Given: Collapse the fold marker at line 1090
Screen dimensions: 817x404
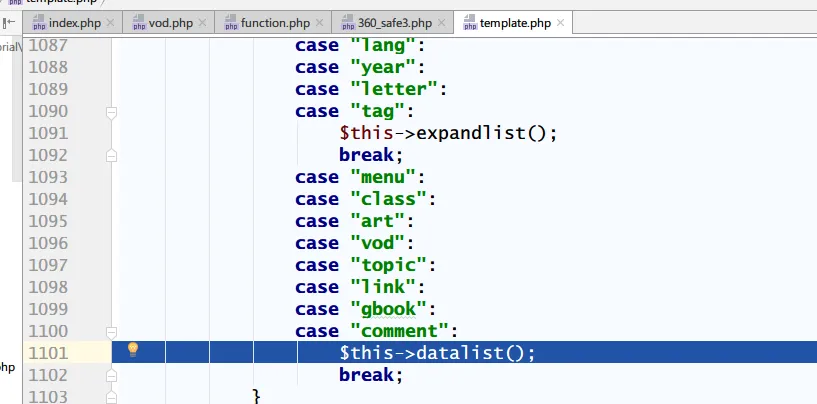Looking at the screenshot, I should pyautogui.click(x=112, y=111).
